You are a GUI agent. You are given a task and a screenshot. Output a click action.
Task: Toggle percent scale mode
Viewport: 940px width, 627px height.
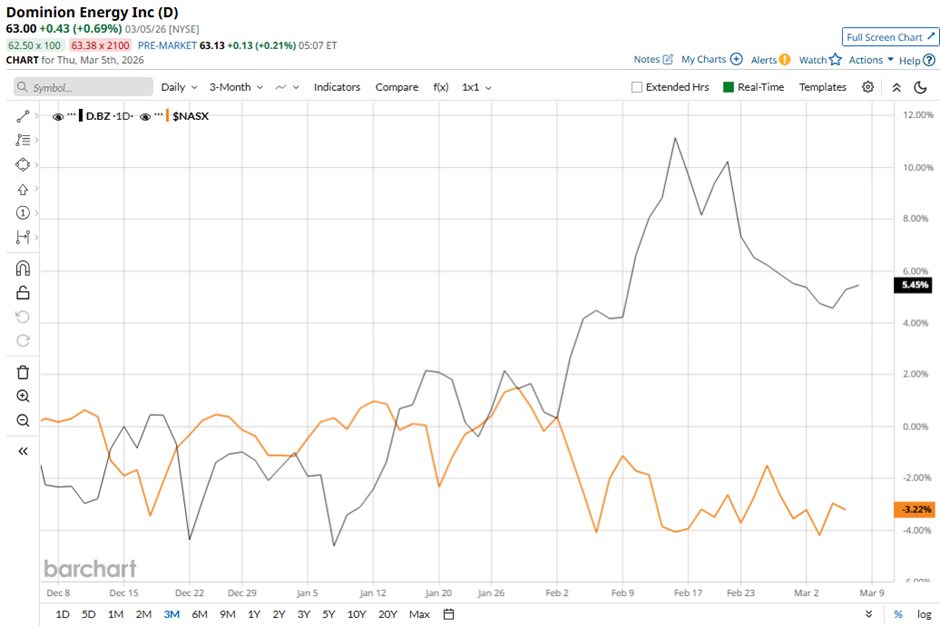click(898, 614)
